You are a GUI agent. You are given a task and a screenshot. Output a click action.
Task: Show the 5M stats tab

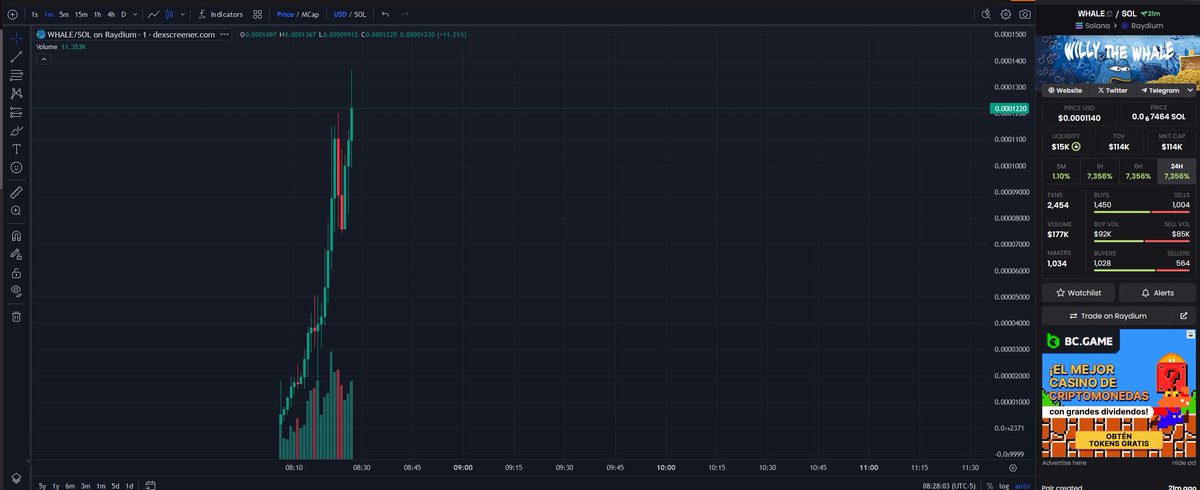[1061, 171]
